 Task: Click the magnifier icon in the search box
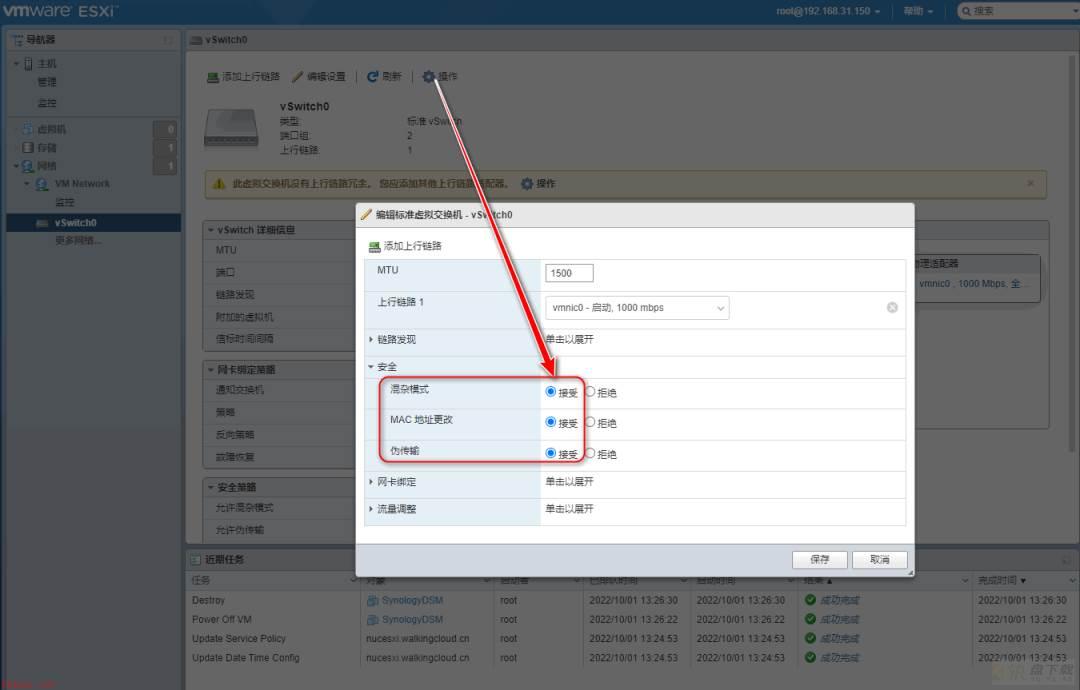point(966,11)
